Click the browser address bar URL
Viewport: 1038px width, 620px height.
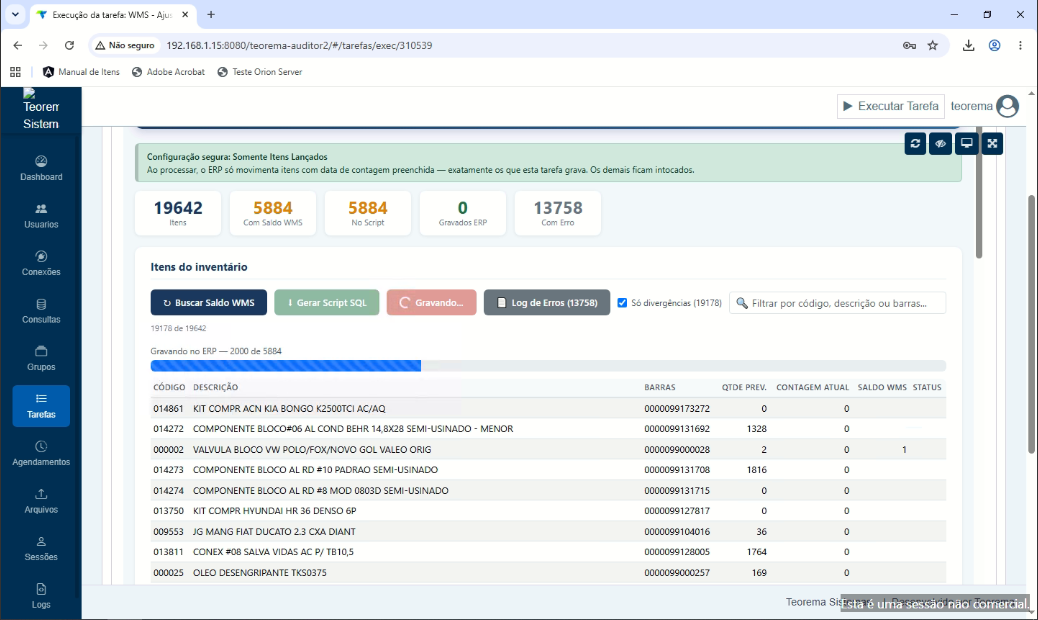click(x=299, y=46)
